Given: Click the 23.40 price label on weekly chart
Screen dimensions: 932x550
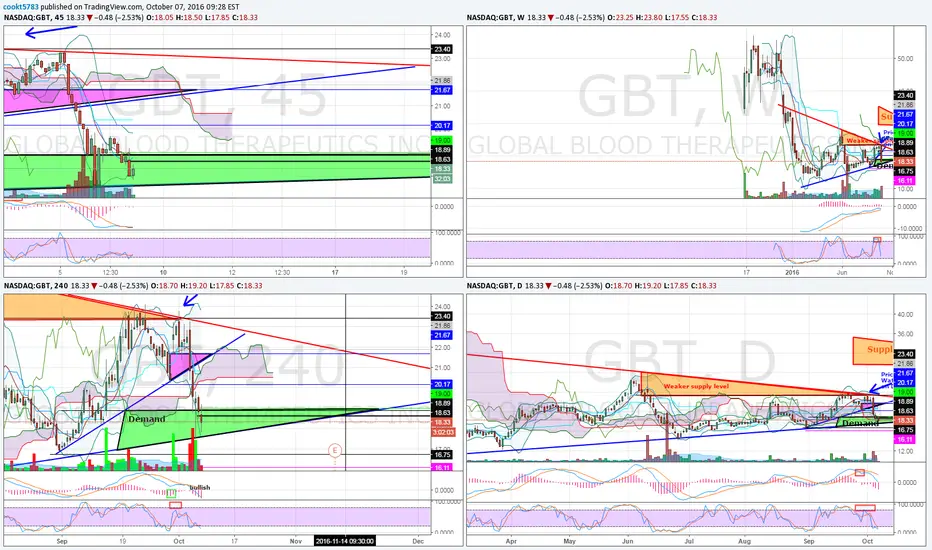Looking at the screenshot, I should 905,95.
